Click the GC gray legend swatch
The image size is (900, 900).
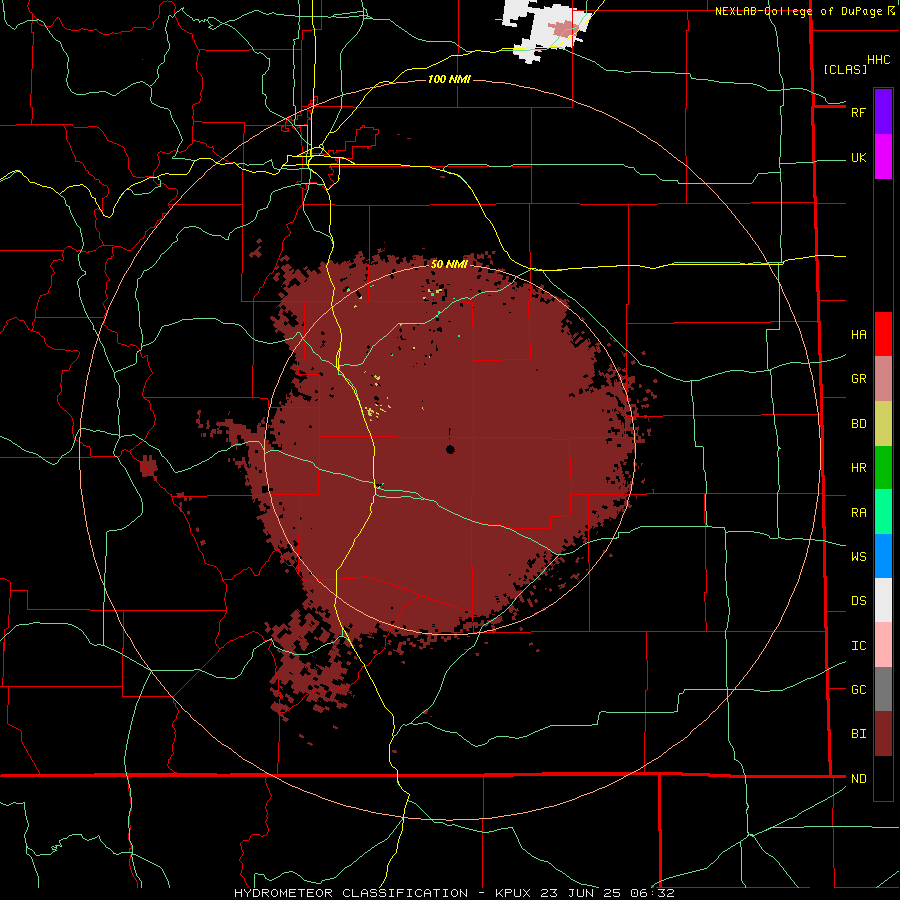coord(883,689)
